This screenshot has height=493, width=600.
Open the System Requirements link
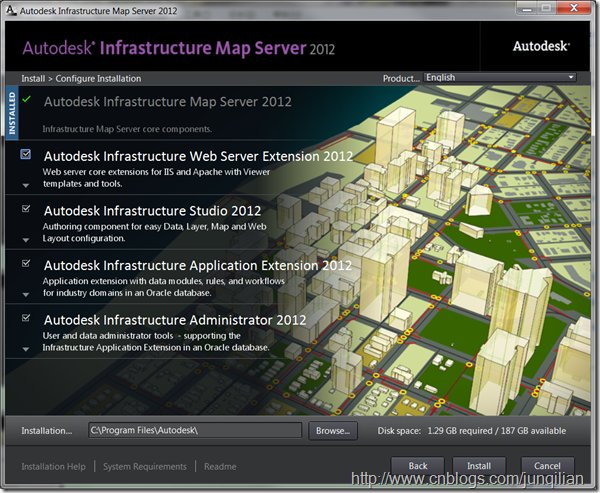(x=145, y=467)
